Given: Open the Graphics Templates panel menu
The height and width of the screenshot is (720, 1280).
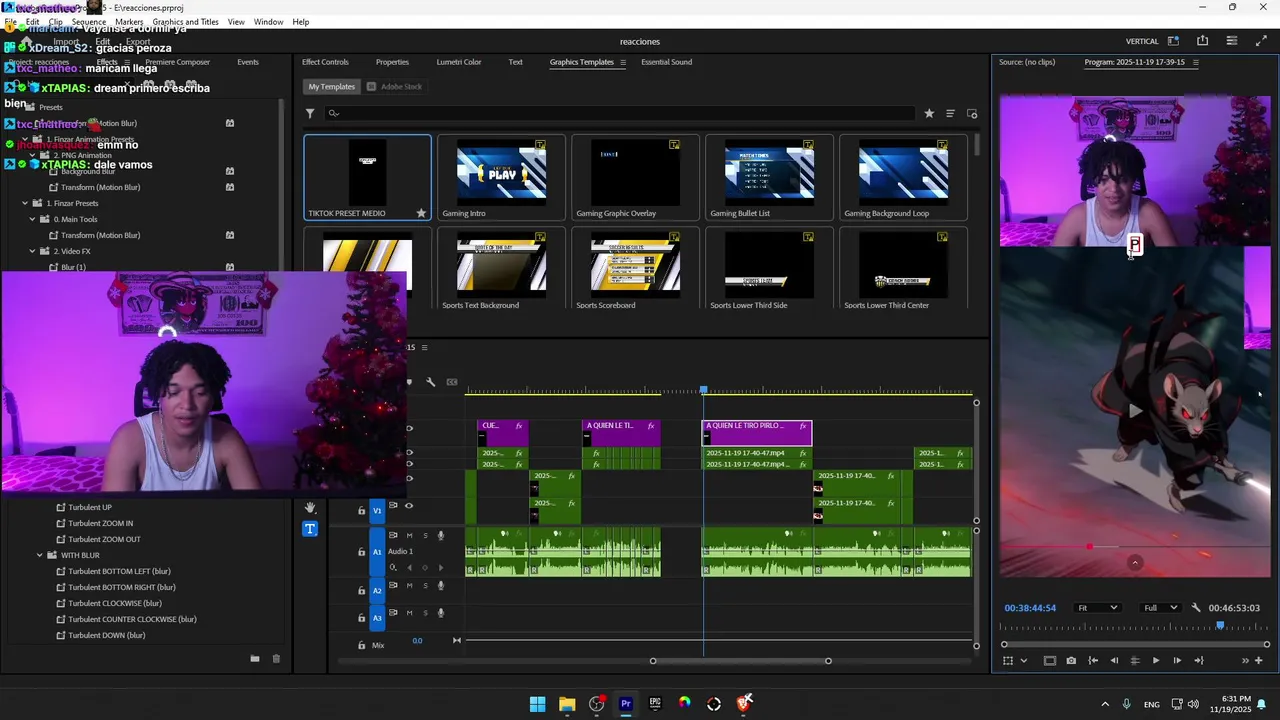Looking at the screenshot, I should coord(623,62).
